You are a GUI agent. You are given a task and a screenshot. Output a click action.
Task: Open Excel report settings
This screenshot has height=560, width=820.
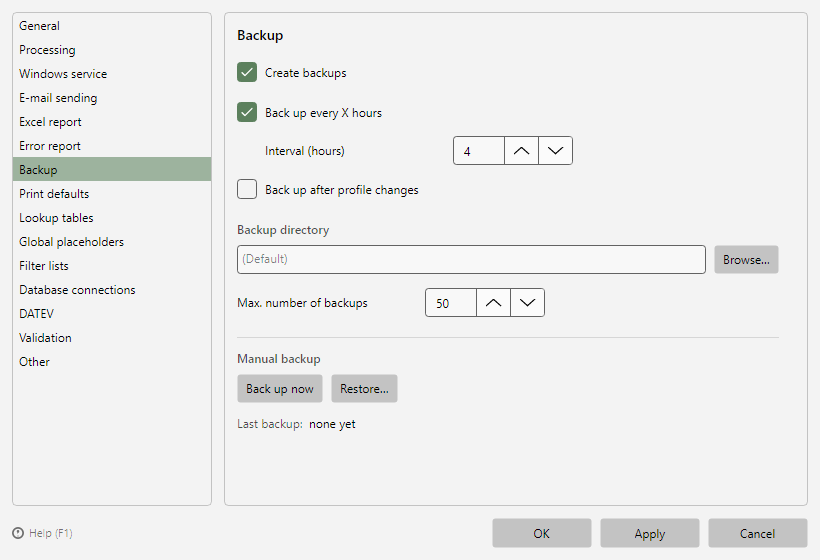[x=112, y=122]
